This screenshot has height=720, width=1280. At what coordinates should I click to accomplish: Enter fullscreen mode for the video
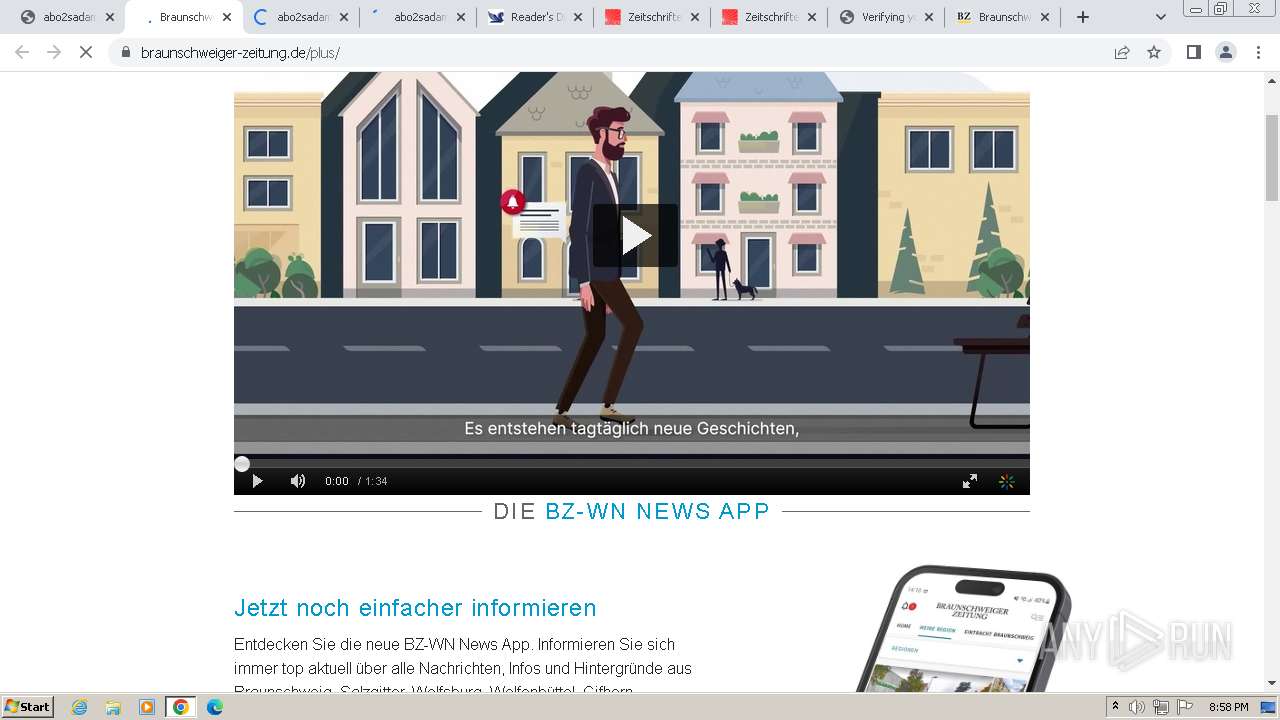pyautogui.click(x=970, y=481)
